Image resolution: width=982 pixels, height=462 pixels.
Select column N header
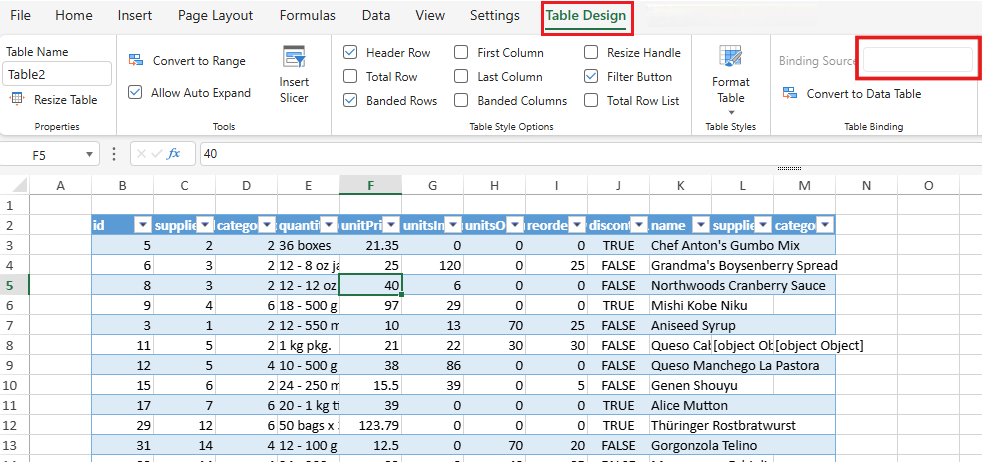click(866, 185)
